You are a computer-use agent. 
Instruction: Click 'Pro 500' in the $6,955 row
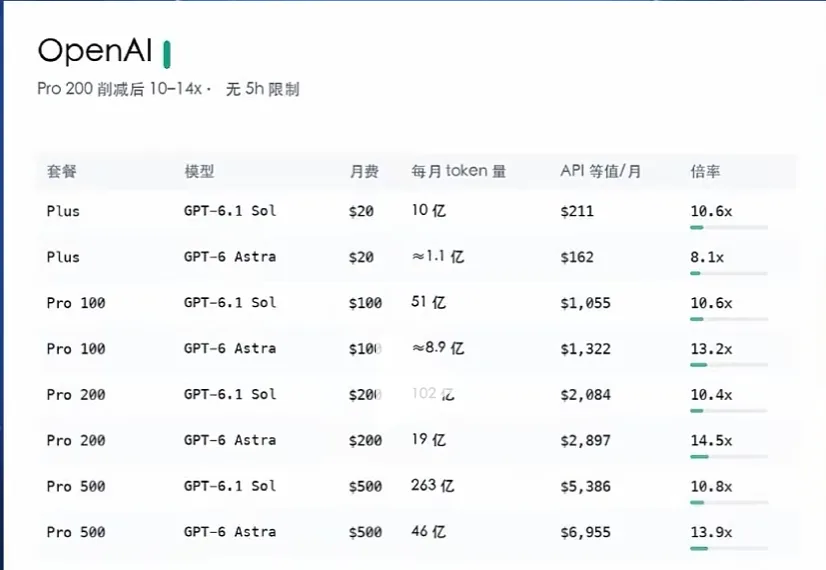76,532
